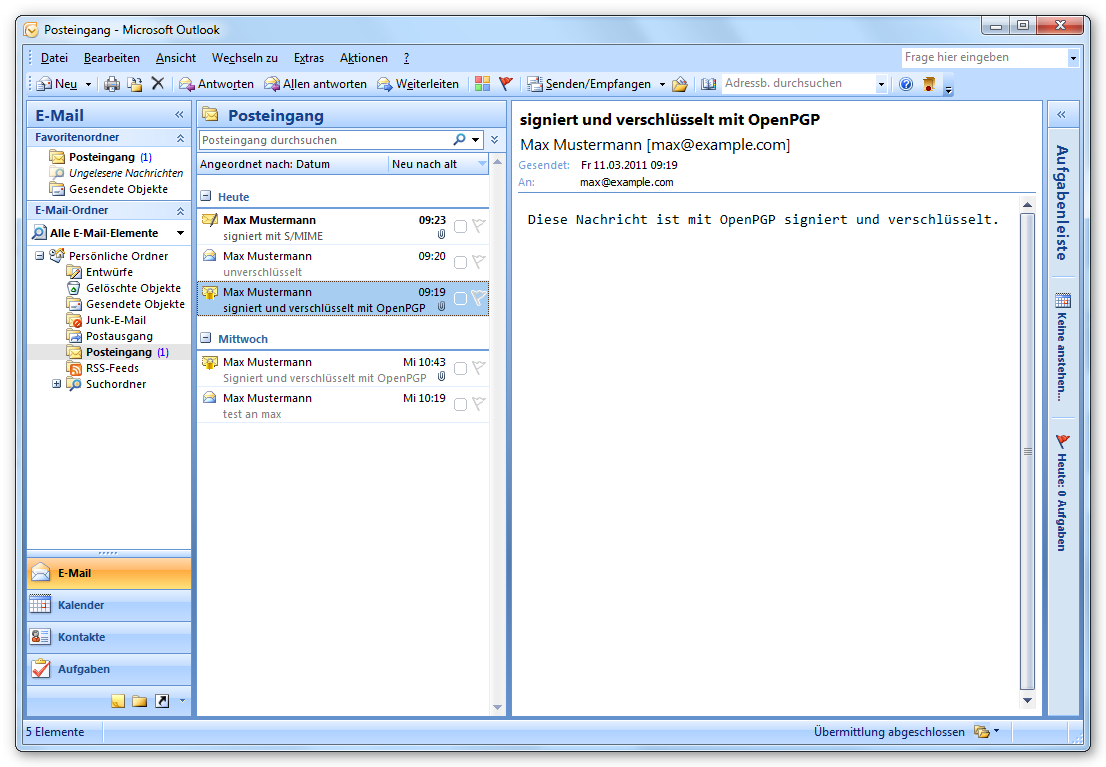Viewport: 1106px width, 767px height.
Task: Select the Delete icon on the toolbar
Action: 158,83
